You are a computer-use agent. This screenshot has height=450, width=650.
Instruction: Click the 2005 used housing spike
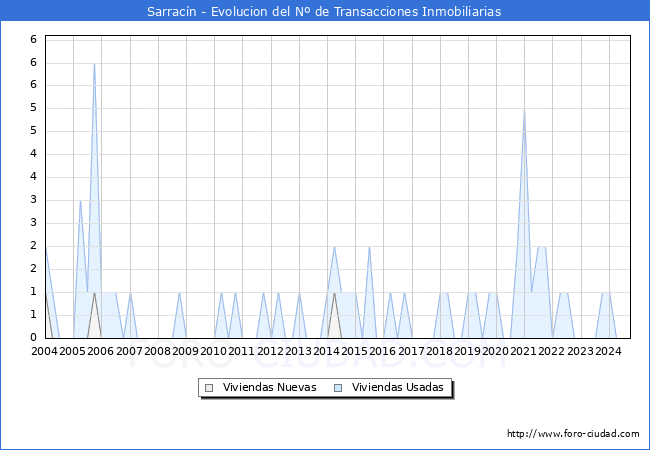click(x=80, y=201)
